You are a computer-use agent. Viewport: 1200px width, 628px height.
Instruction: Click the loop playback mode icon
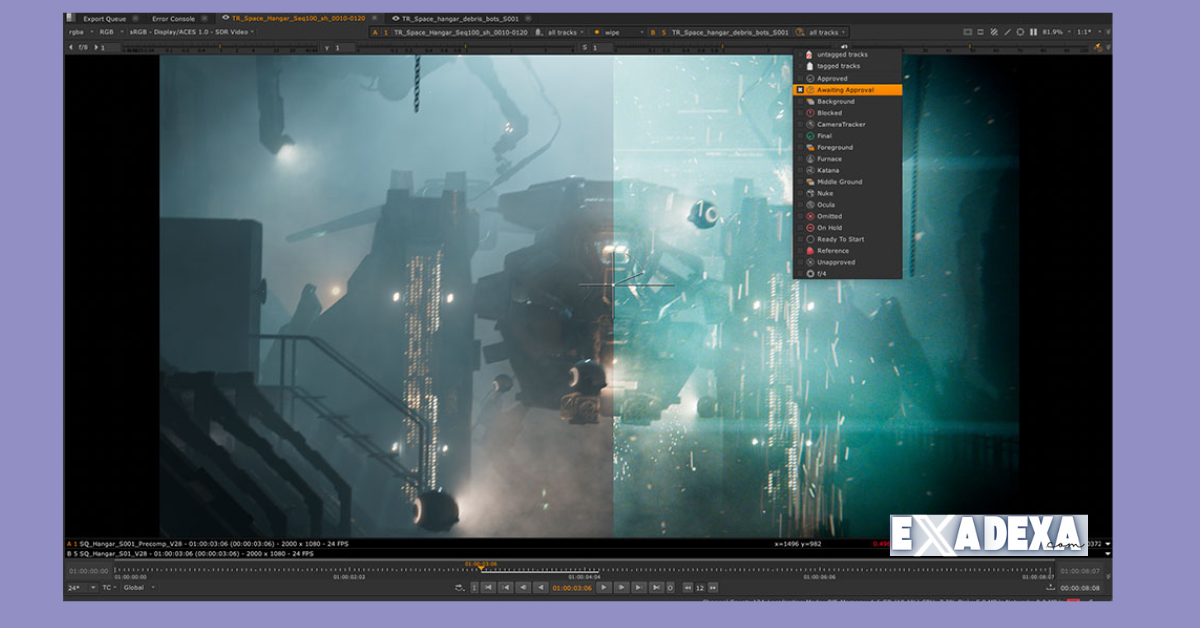(669, 587)
